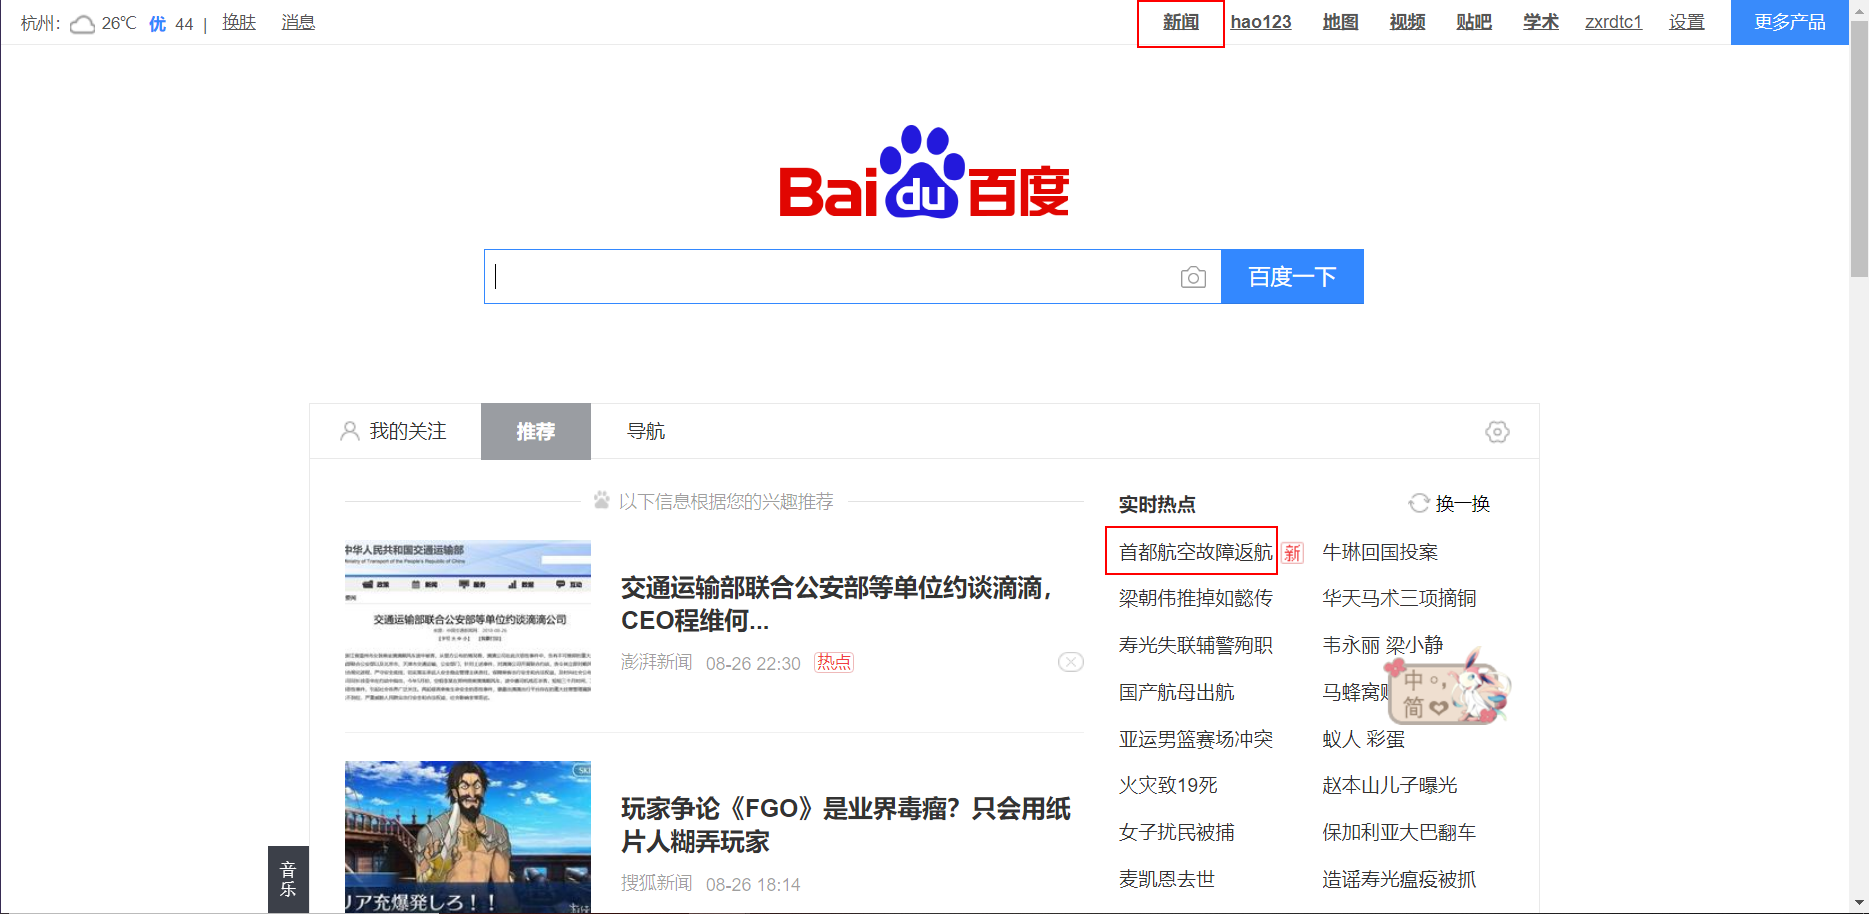Expand the 更多产品 menu
This screenshot has width=1869, height=914.
tap(1789, 22)
